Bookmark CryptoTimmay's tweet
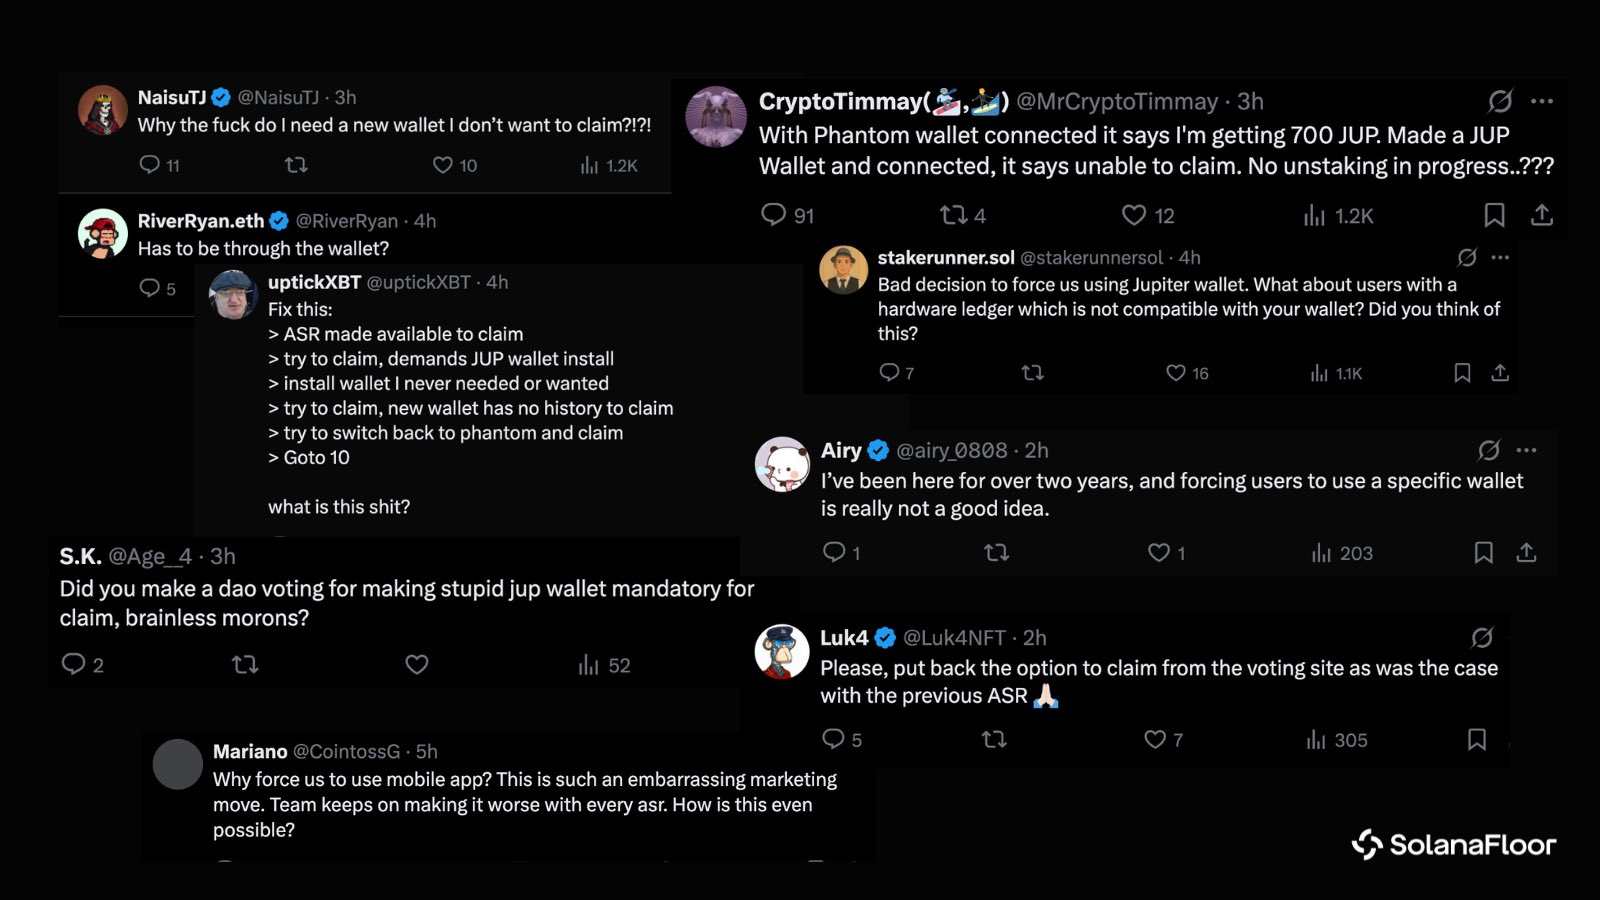 point(1494,215)
